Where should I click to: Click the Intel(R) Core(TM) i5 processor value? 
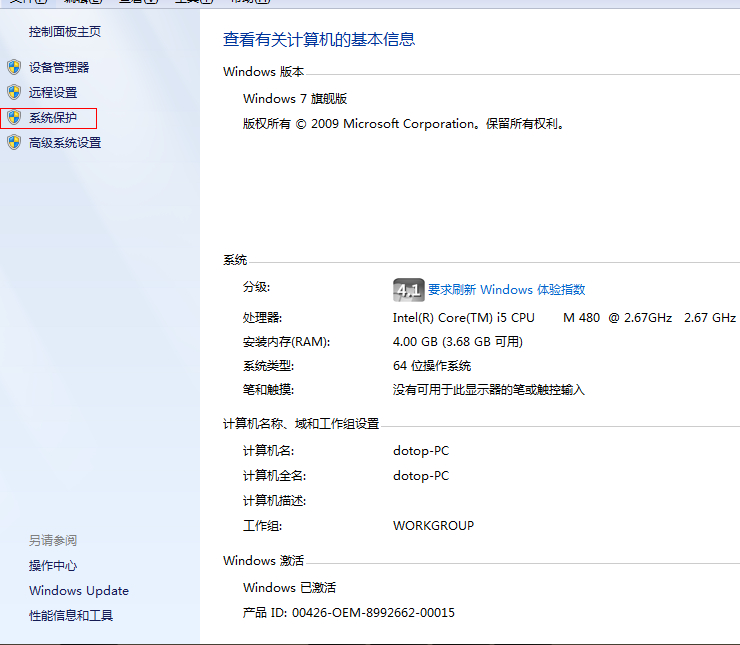pos(564,318)
